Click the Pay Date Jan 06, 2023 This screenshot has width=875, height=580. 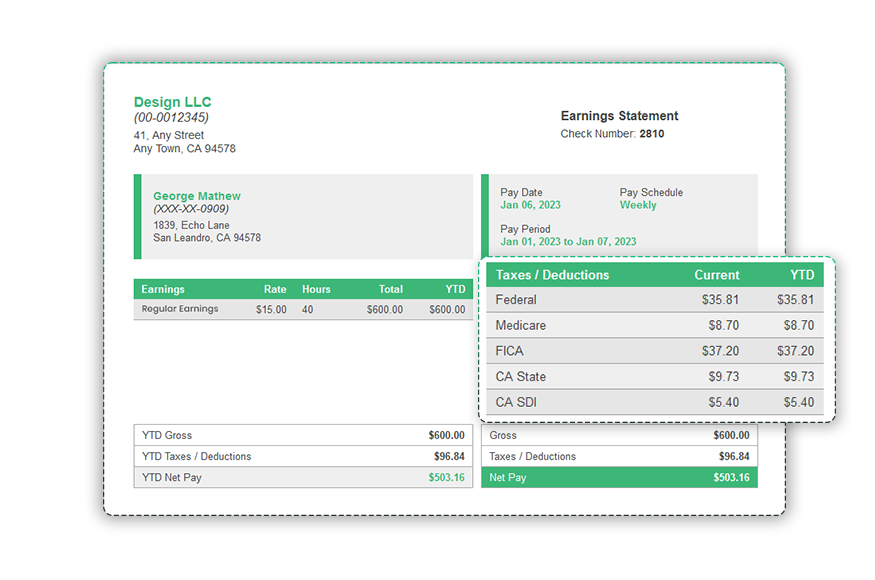pyautogui.click(x=531, y=204)
